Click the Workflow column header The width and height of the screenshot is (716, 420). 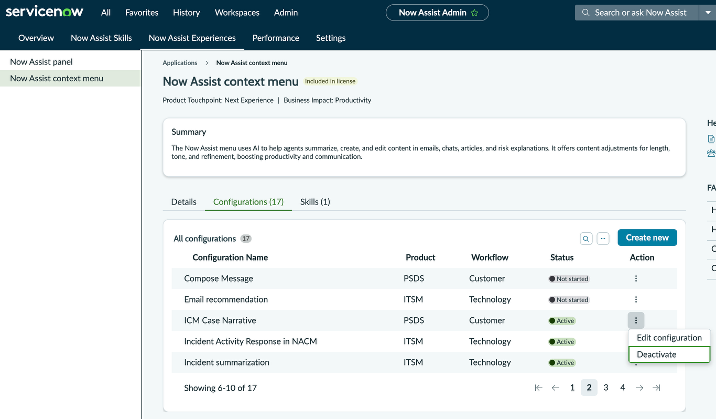tap(490, 257)
